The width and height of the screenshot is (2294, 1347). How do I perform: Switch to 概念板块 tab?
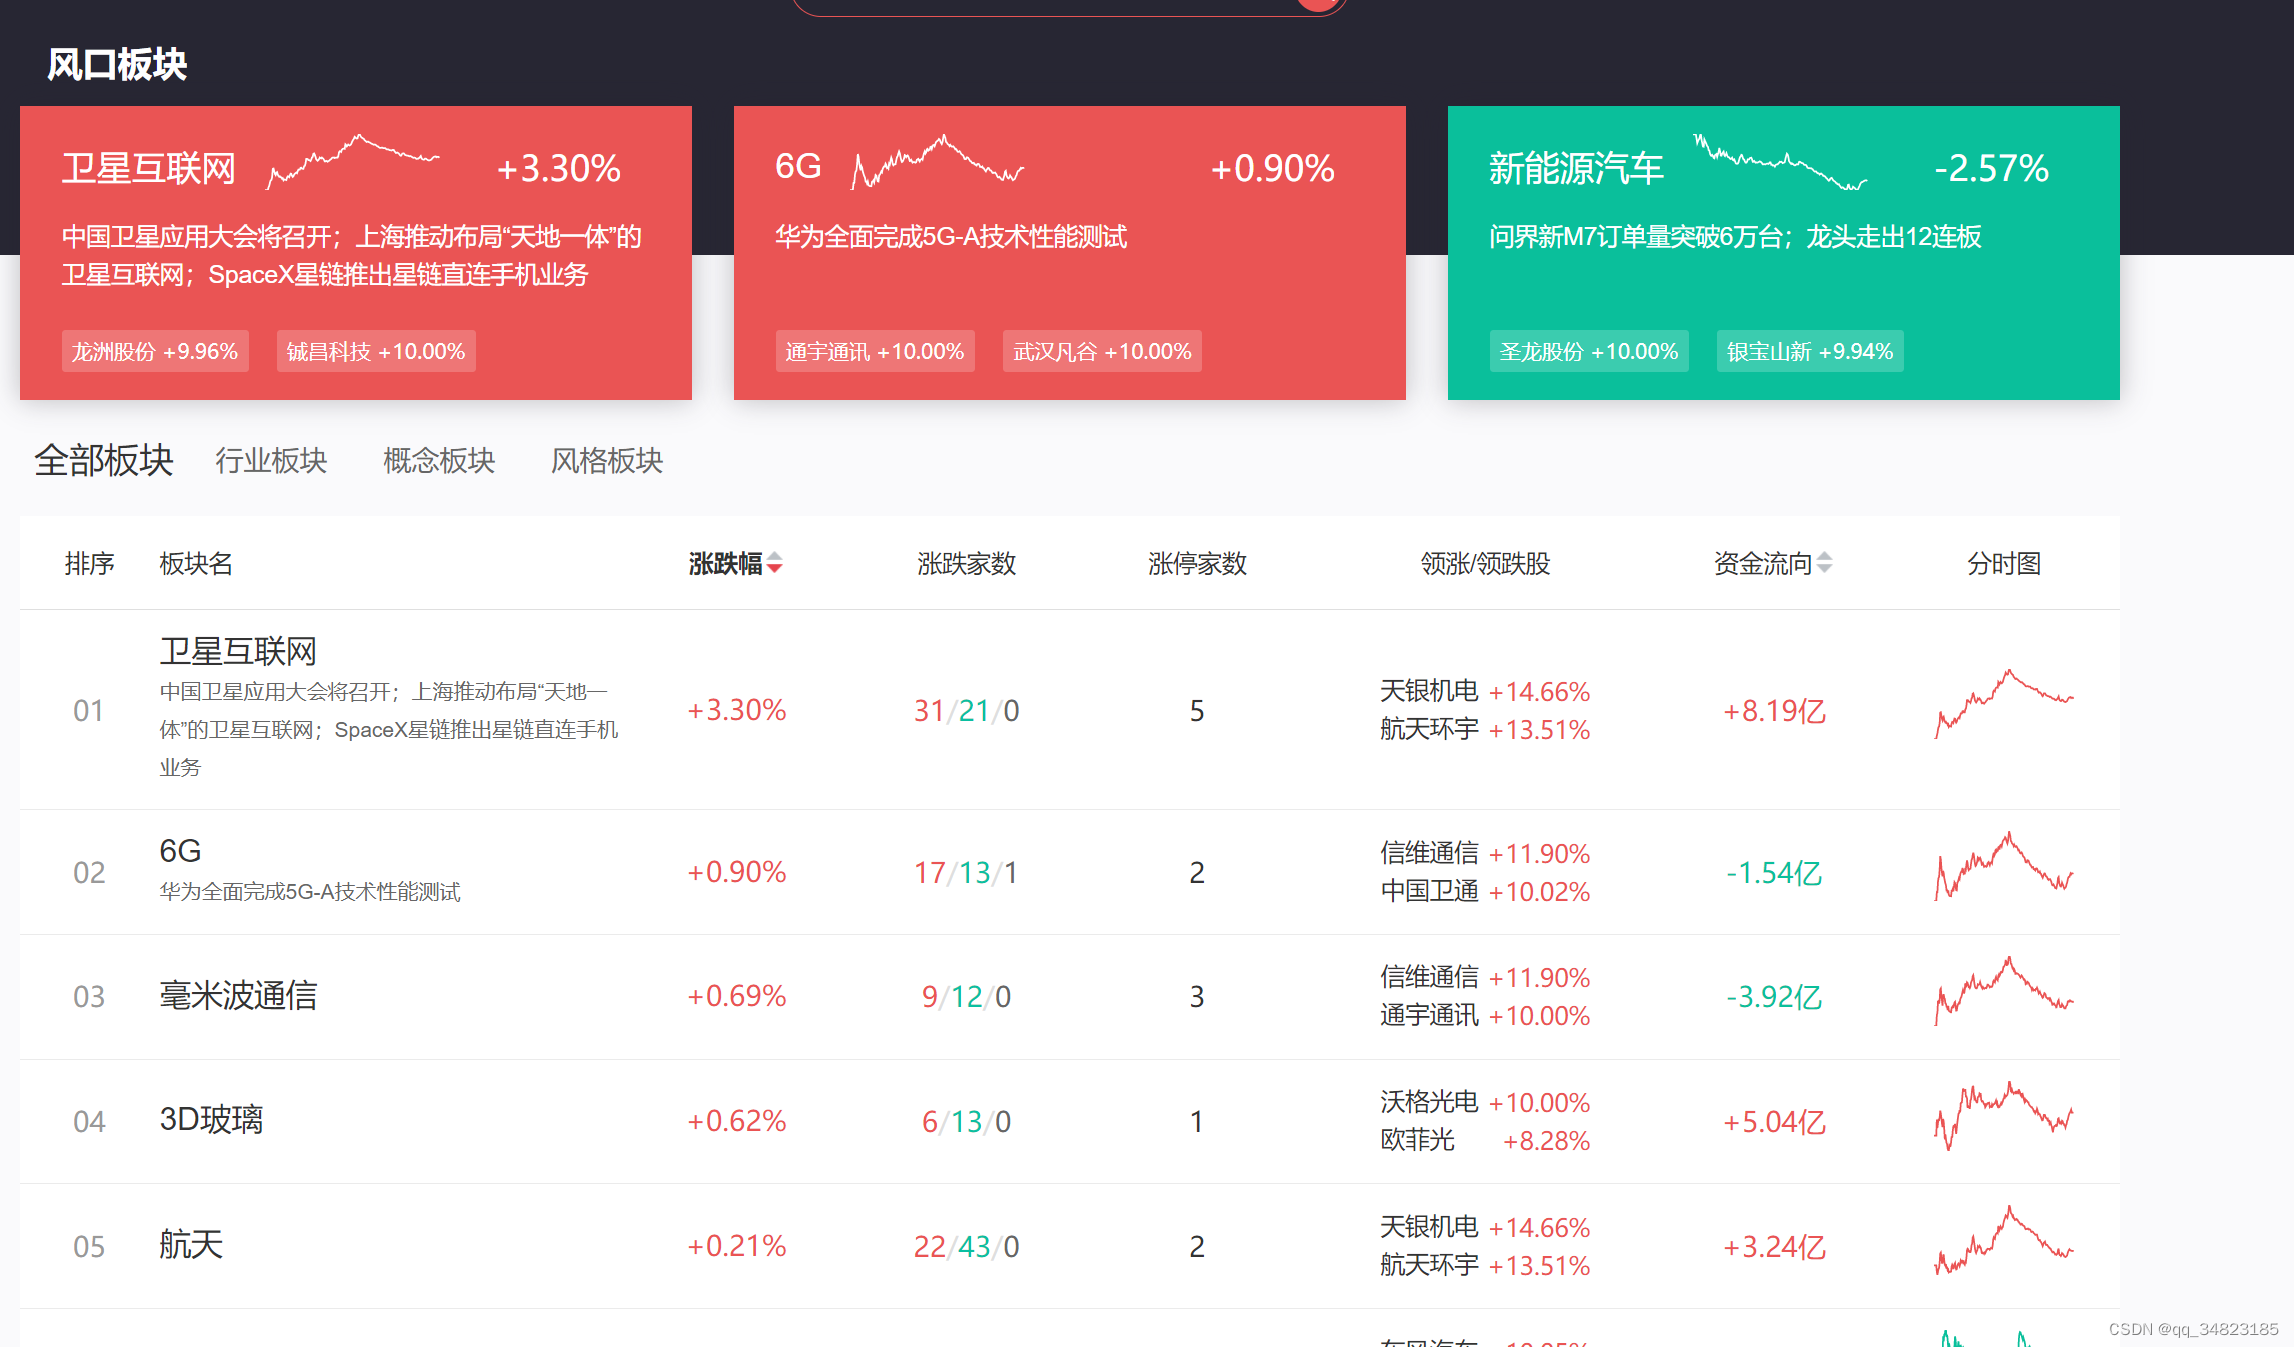tap(439, 461)
